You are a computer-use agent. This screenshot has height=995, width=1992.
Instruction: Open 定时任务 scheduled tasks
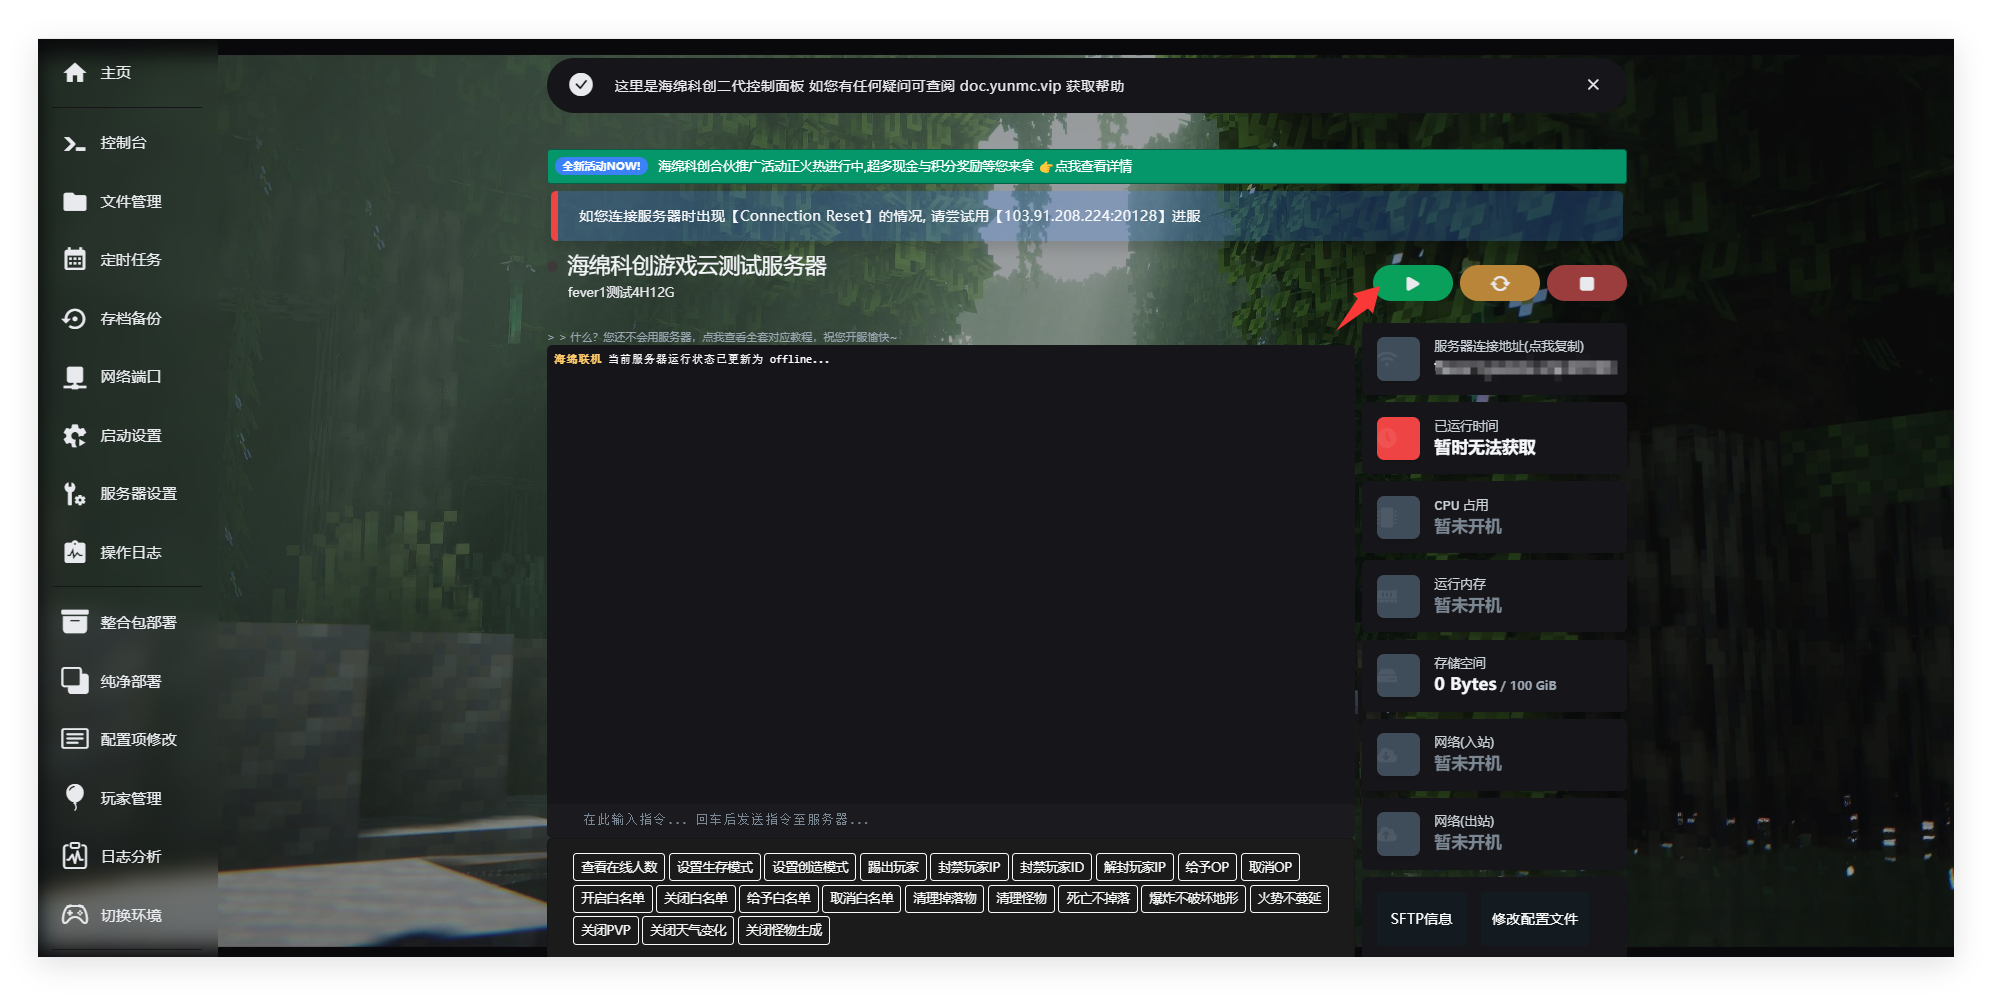tap(112, 260)
